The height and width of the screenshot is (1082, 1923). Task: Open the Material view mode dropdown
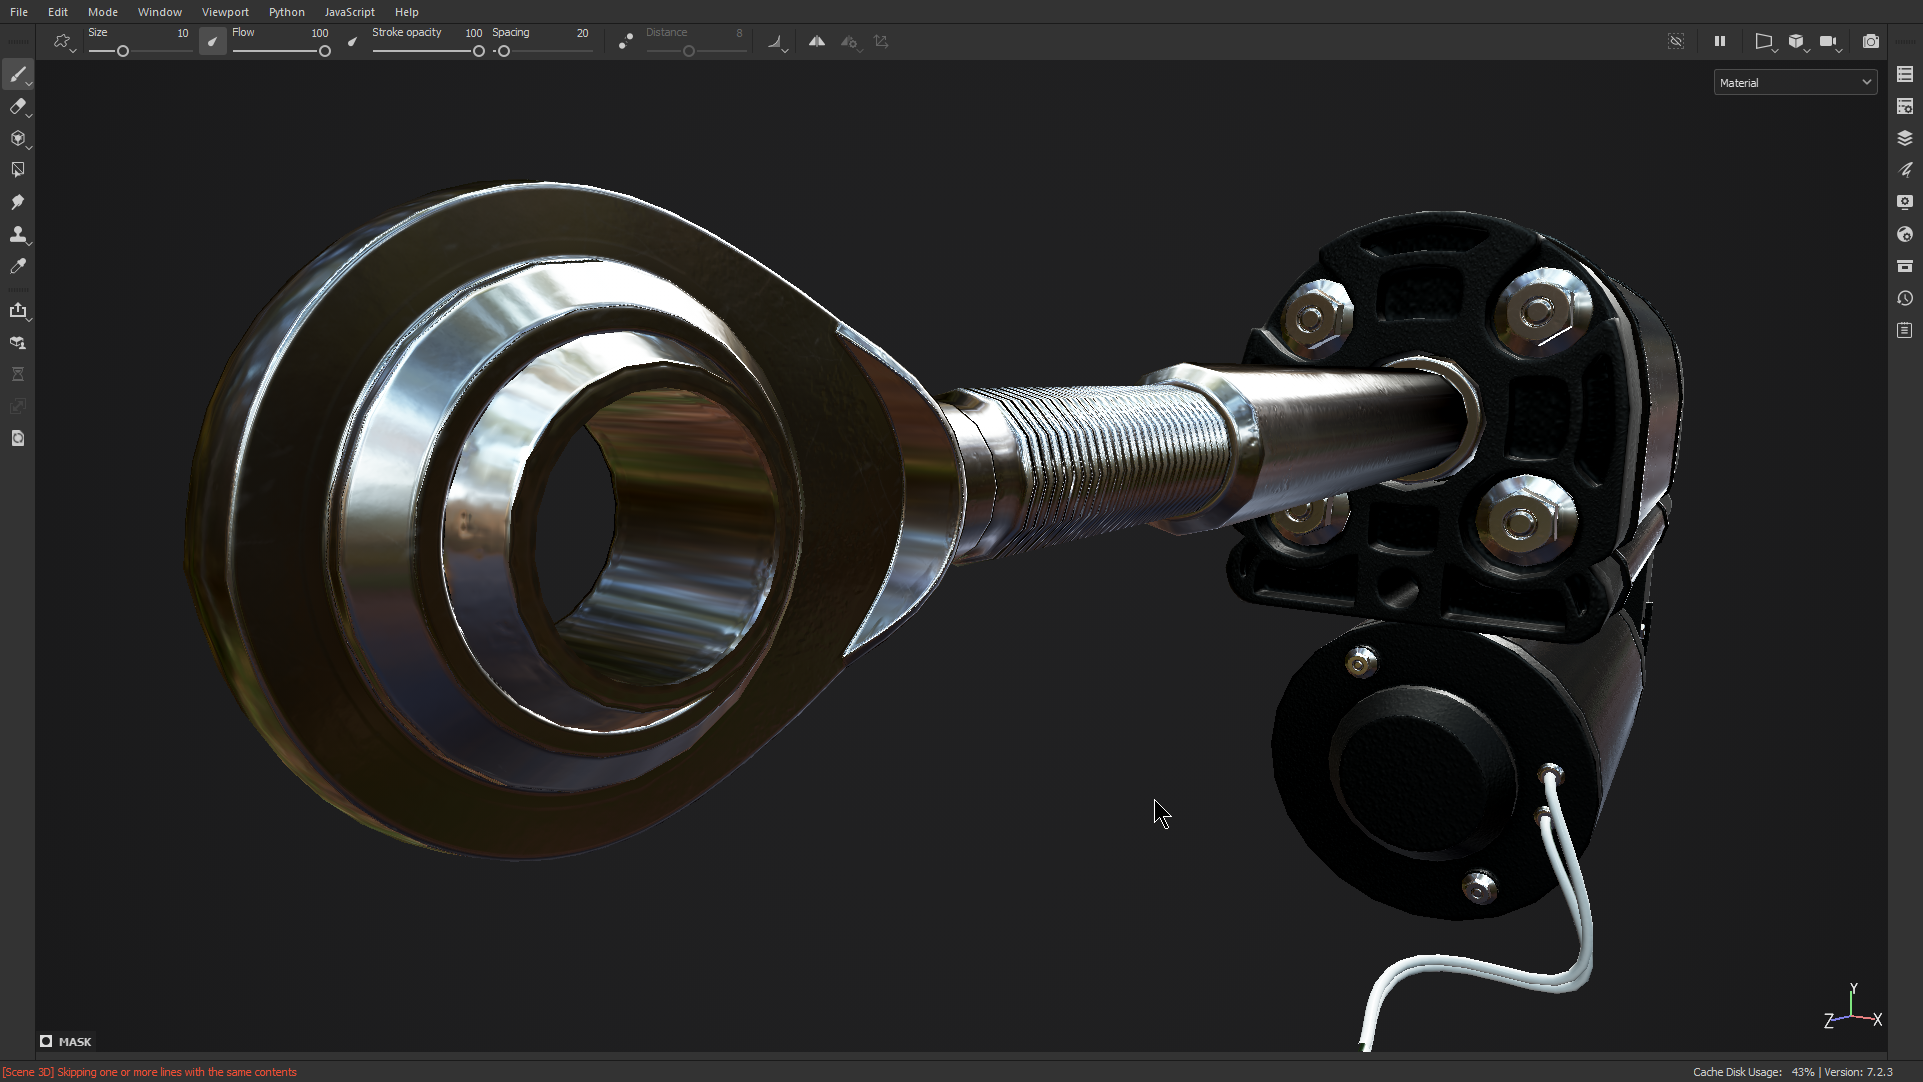point(1795,82)
